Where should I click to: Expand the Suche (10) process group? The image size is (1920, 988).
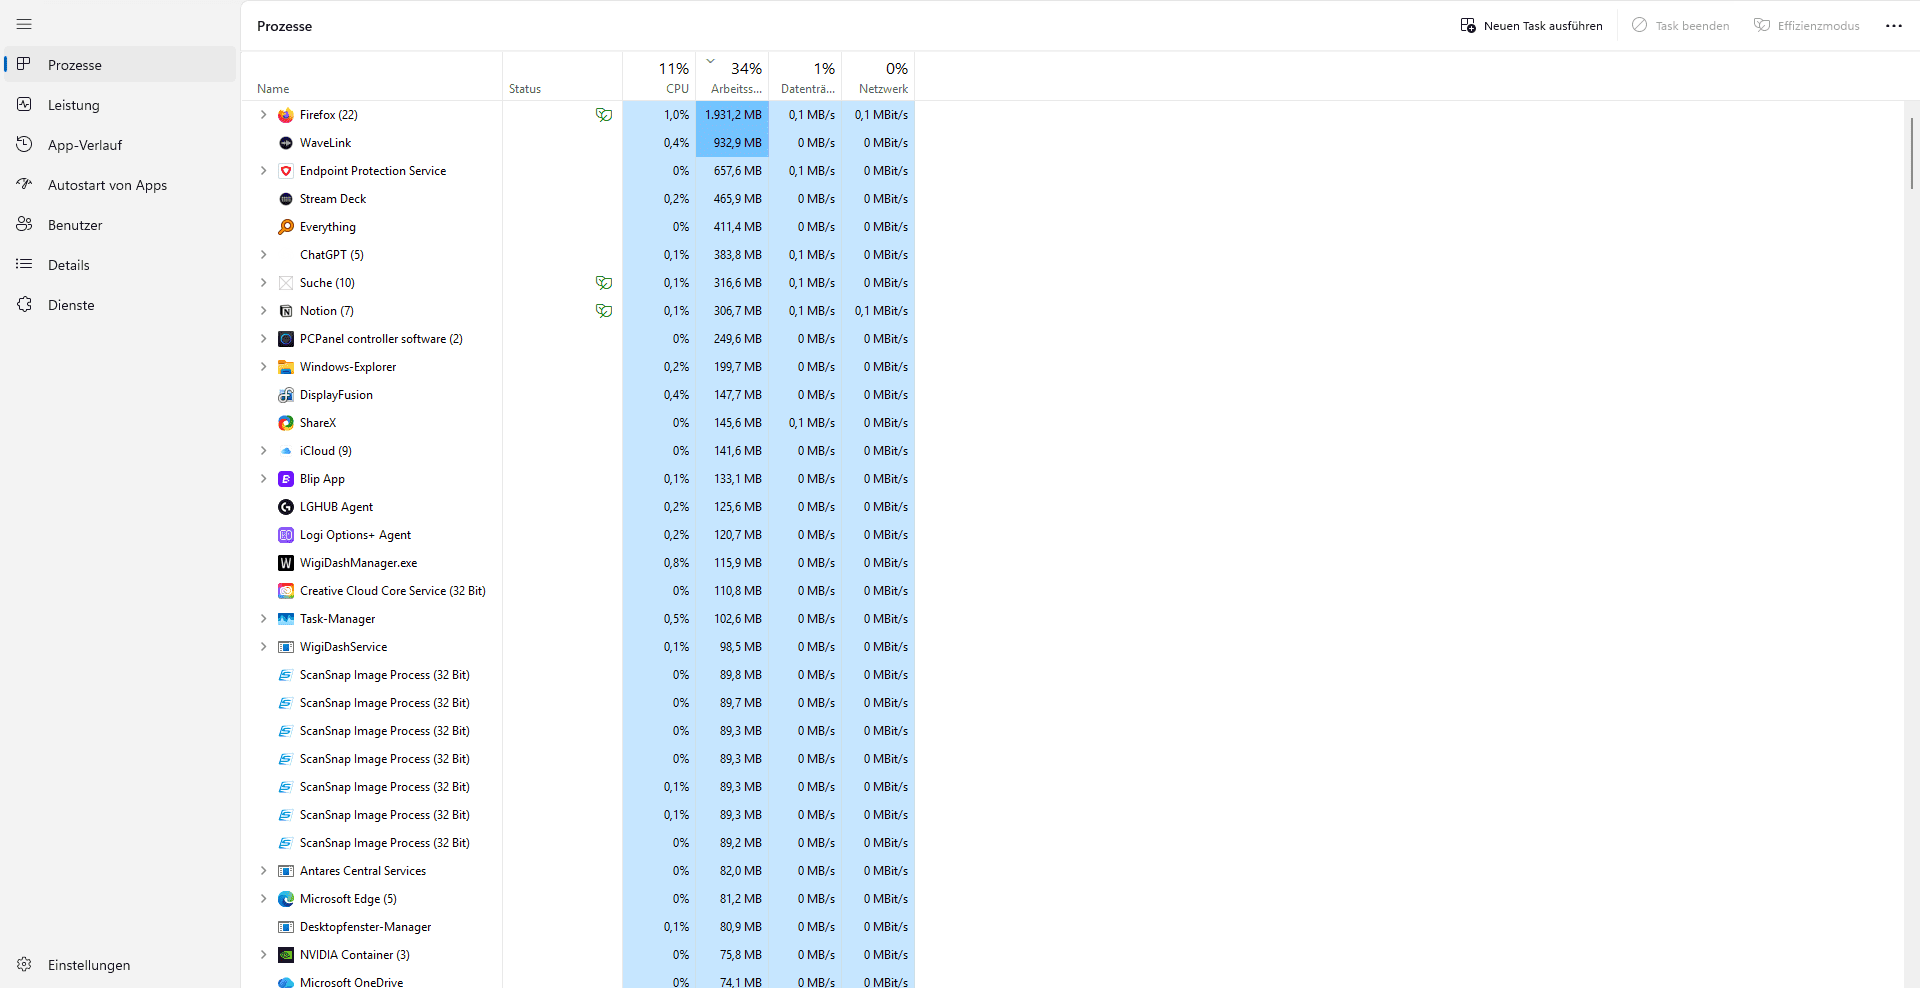coord(264,283)
